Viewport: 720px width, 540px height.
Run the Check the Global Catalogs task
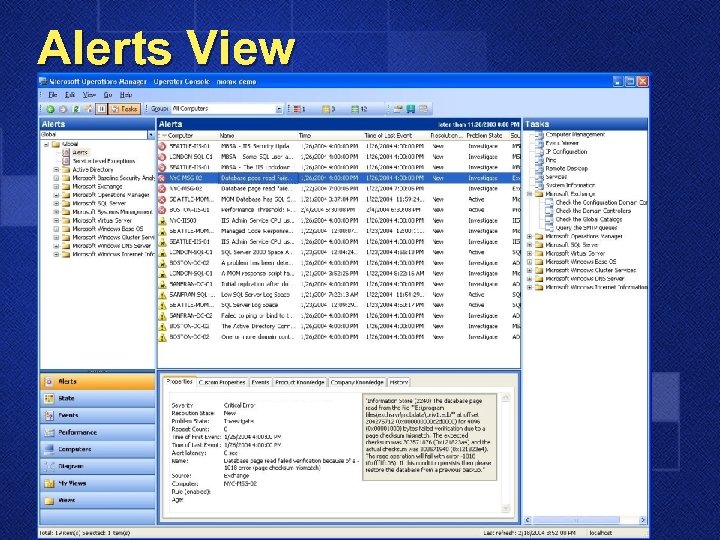(589, 219)
